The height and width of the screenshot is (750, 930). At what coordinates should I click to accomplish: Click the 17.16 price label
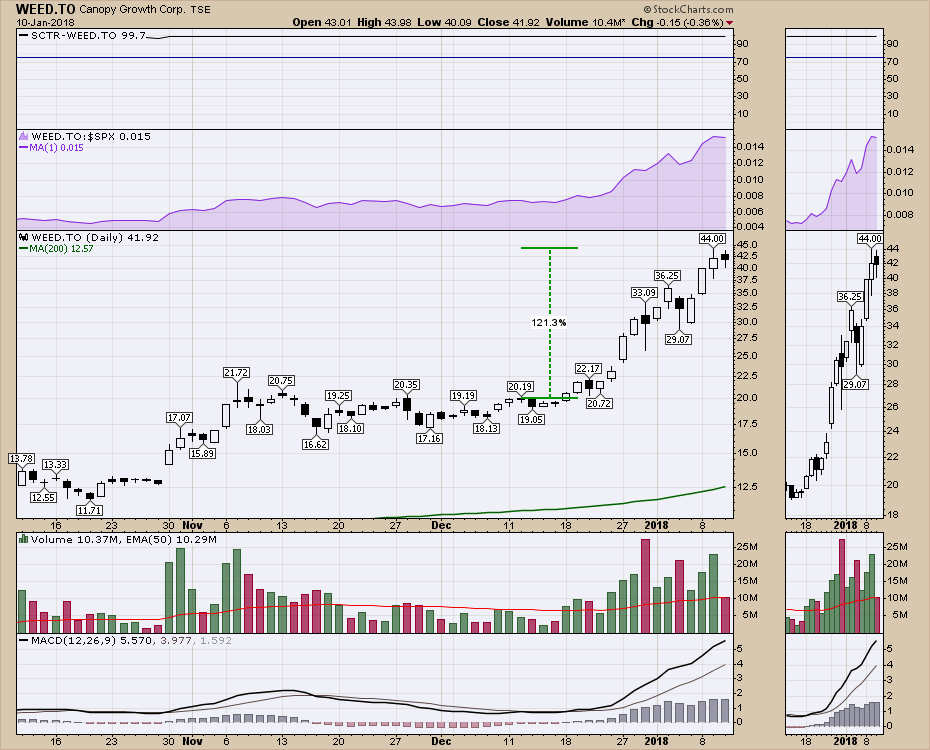point(429,439)
